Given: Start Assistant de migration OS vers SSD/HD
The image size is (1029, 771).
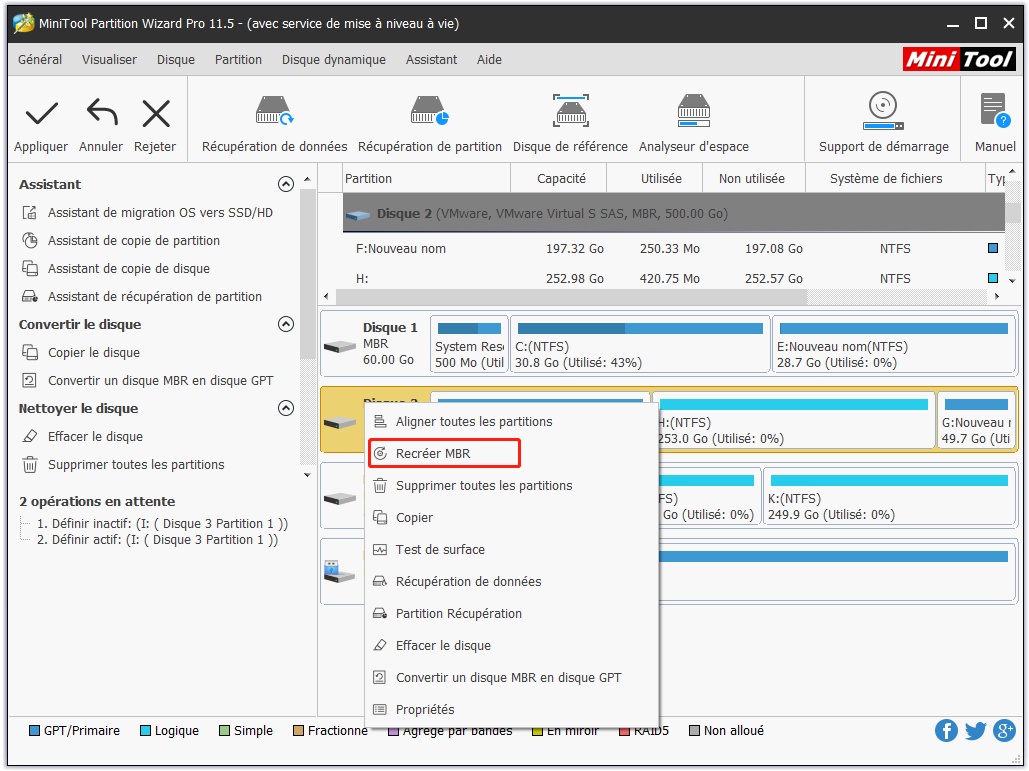Looking at the screenshot, I should click(160, 213).
